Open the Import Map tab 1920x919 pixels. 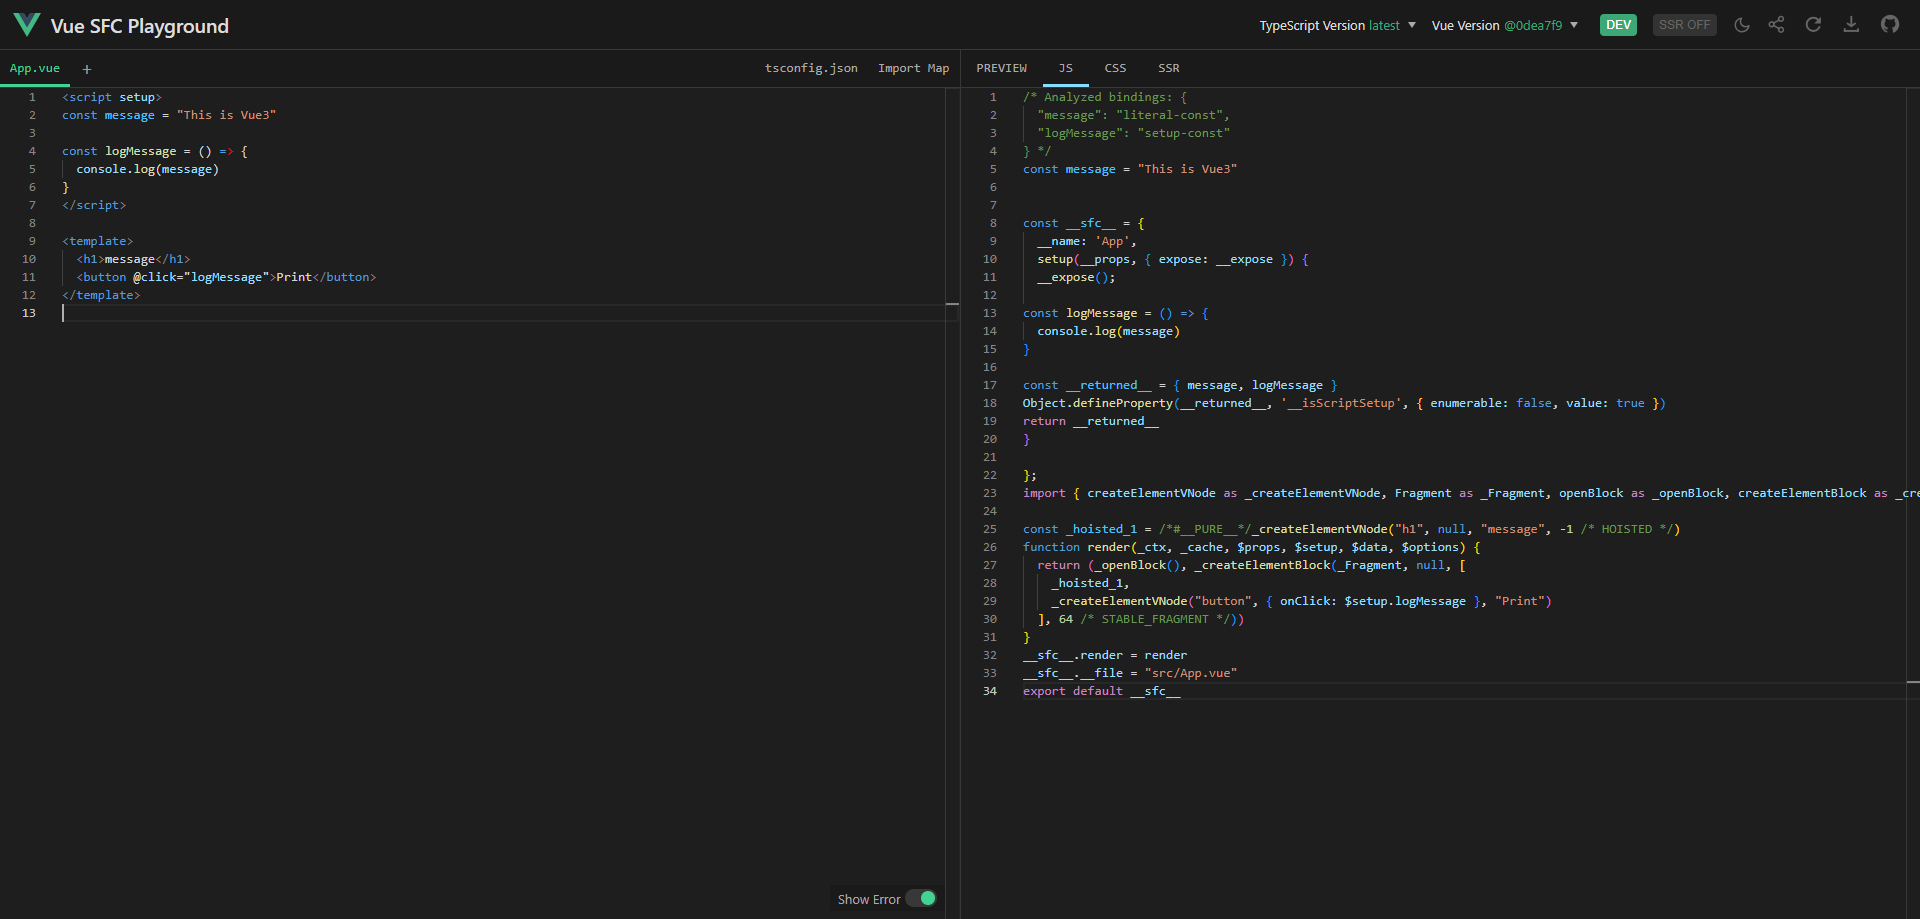pos(913,68)
